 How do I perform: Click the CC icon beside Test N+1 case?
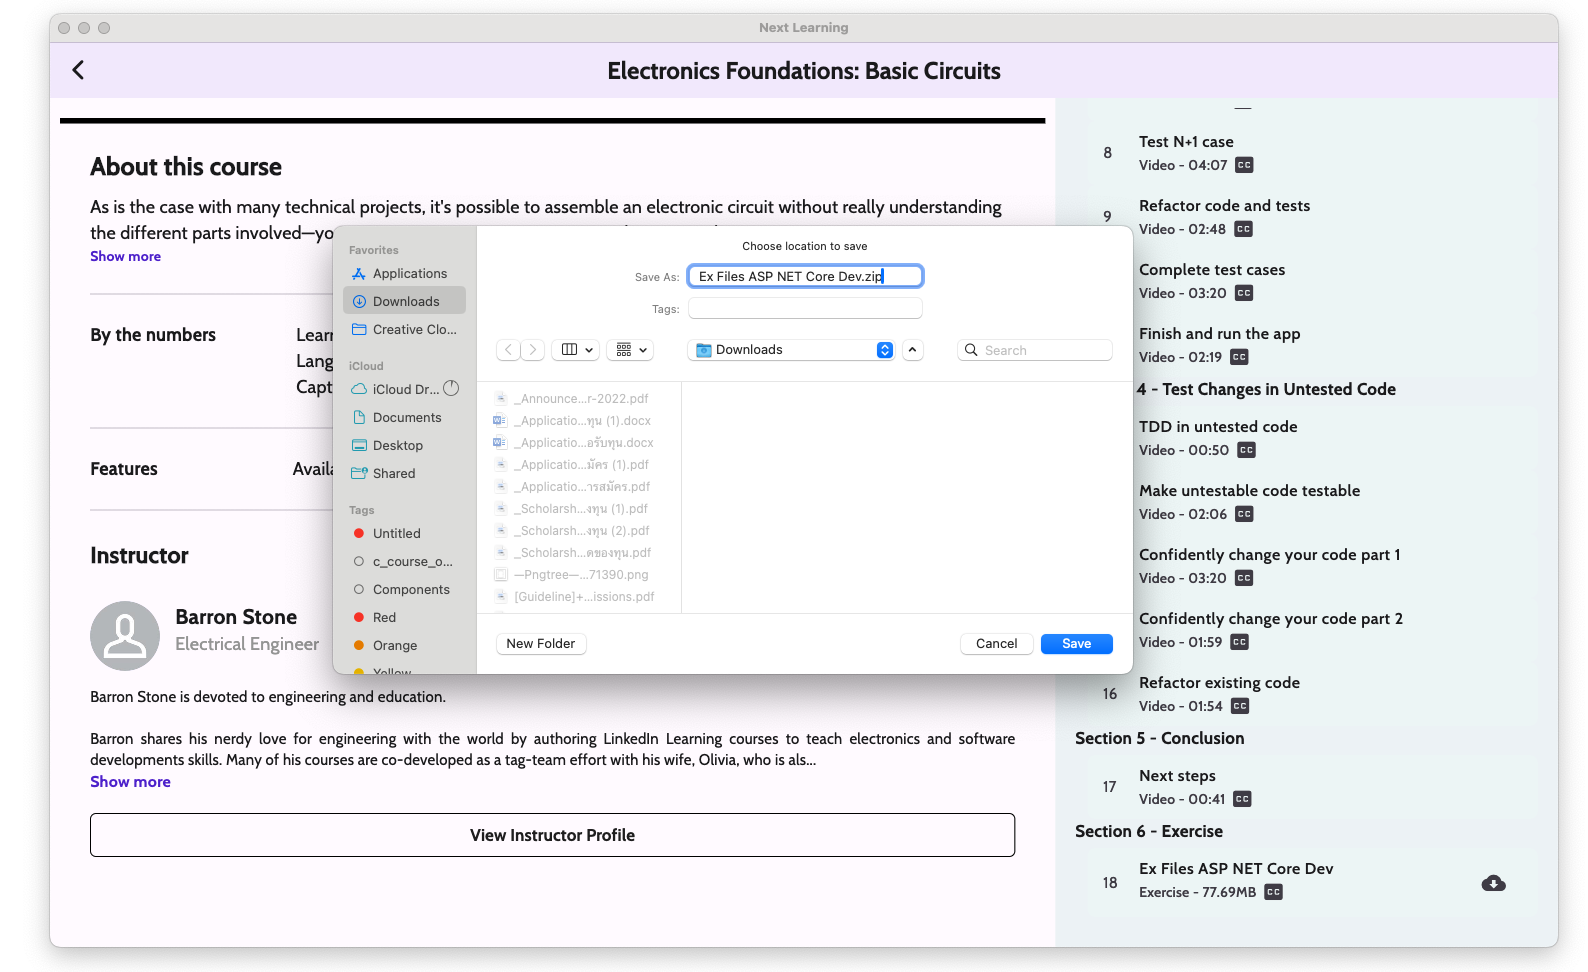click(x=1244, y=165)
